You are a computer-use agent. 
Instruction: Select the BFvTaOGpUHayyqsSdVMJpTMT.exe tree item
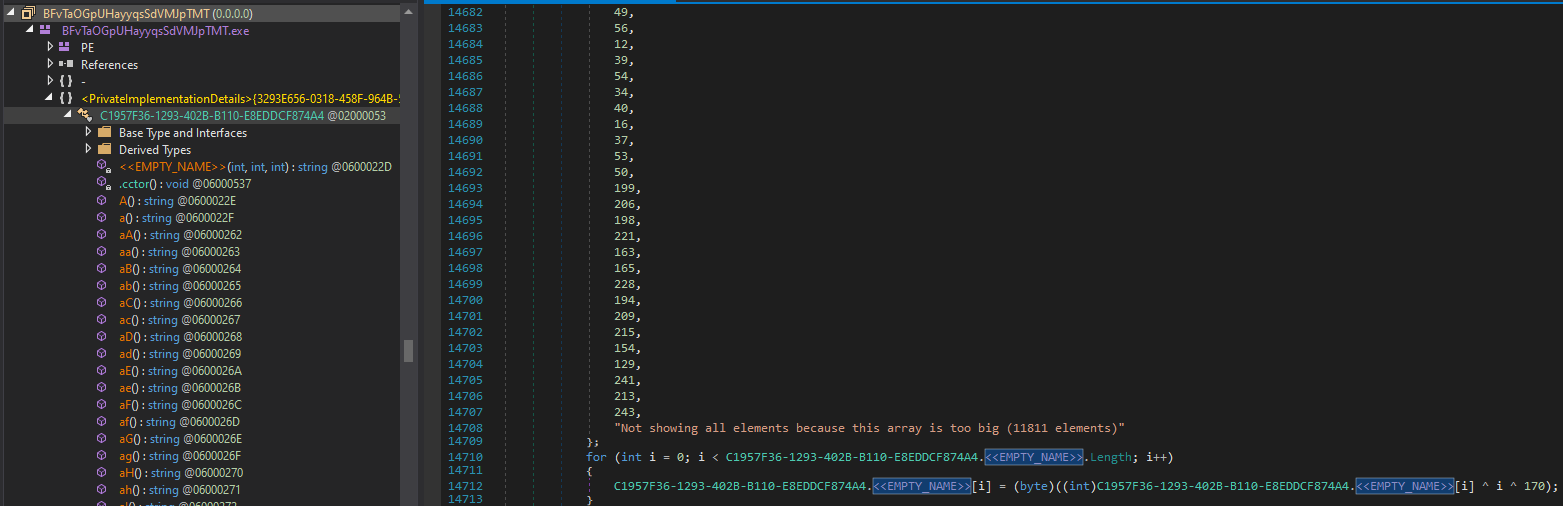pos(156,31)
